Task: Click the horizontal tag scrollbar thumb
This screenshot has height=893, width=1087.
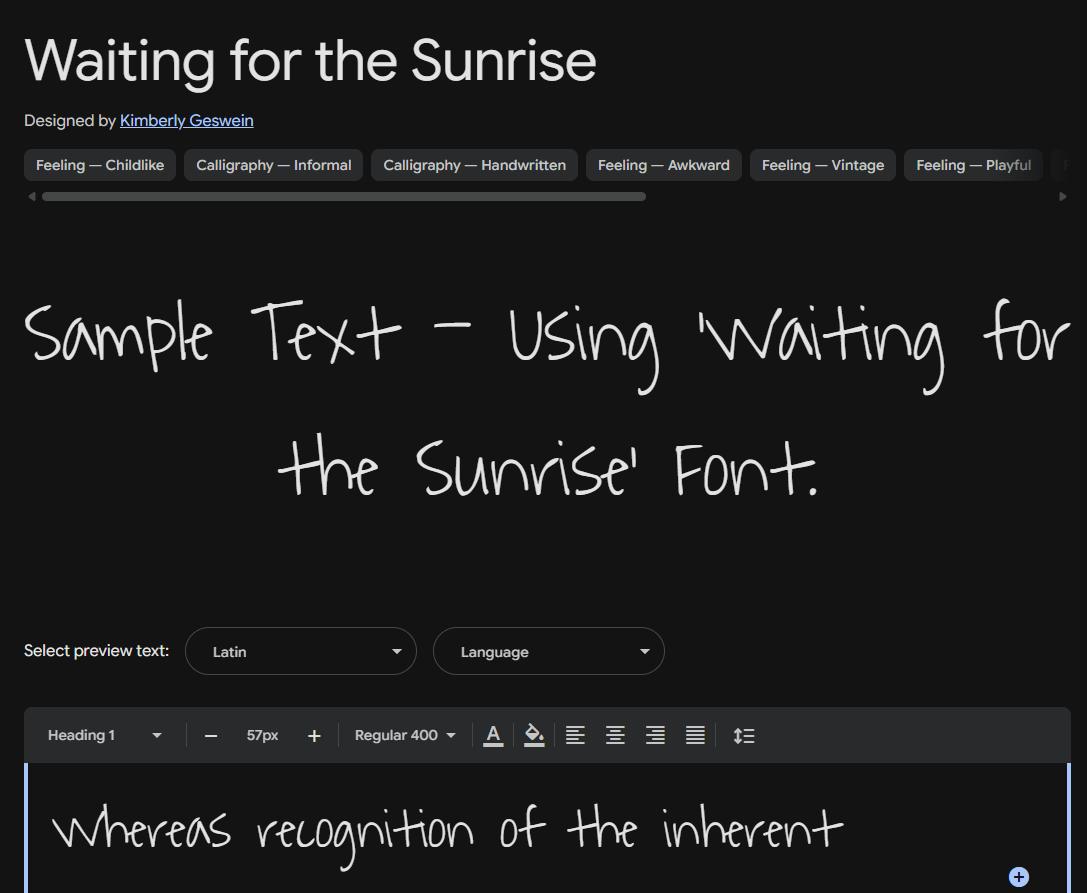Action: (344, 197)
